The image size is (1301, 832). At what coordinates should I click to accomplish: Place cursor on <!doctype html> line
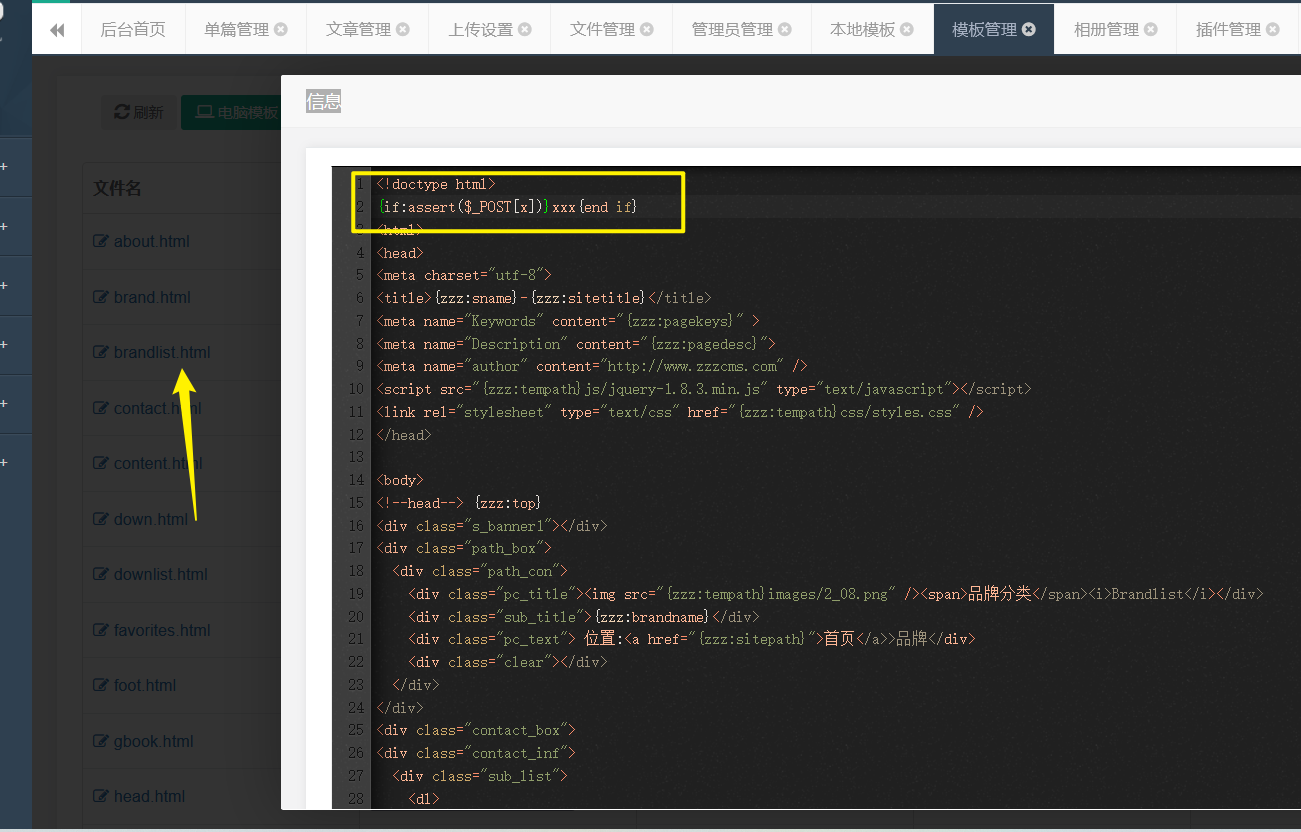(x=436, y=184)
